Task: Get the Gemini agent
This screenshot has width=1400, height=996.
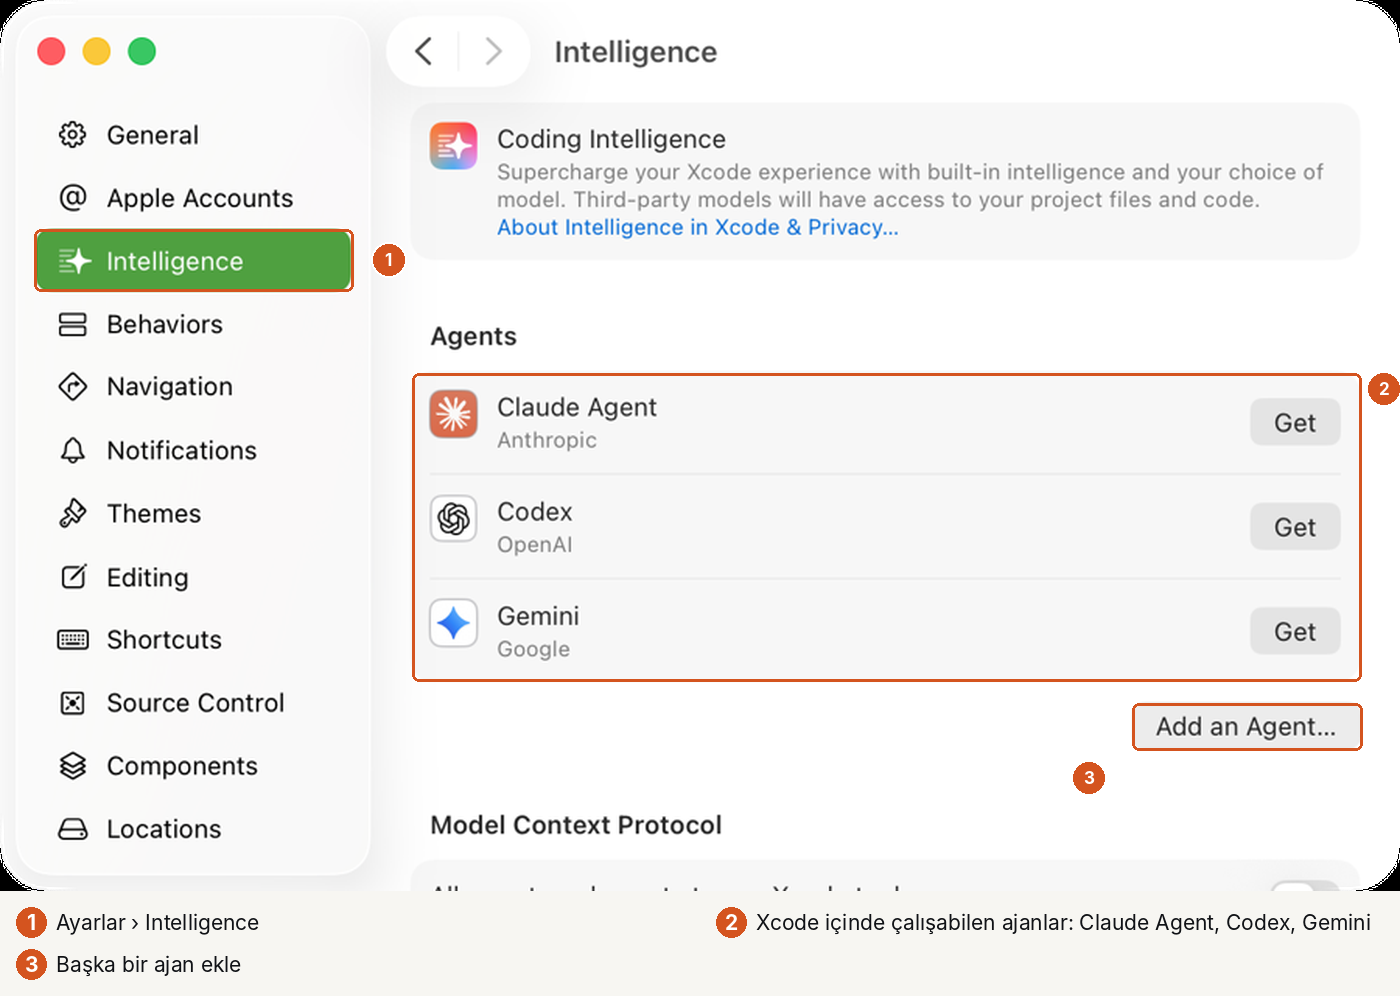Action: pyautogui.click(x=1295, y=632)
